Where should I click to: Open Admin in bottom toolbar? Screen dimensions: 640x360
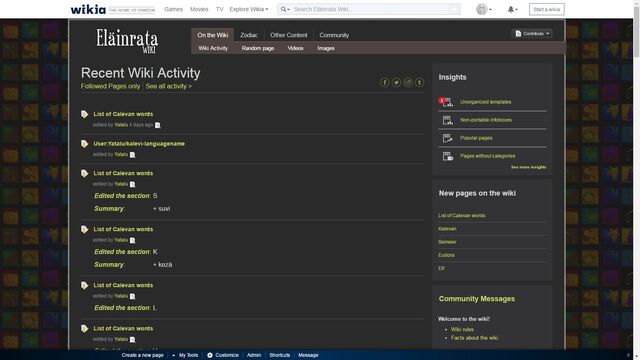(253, 355)
